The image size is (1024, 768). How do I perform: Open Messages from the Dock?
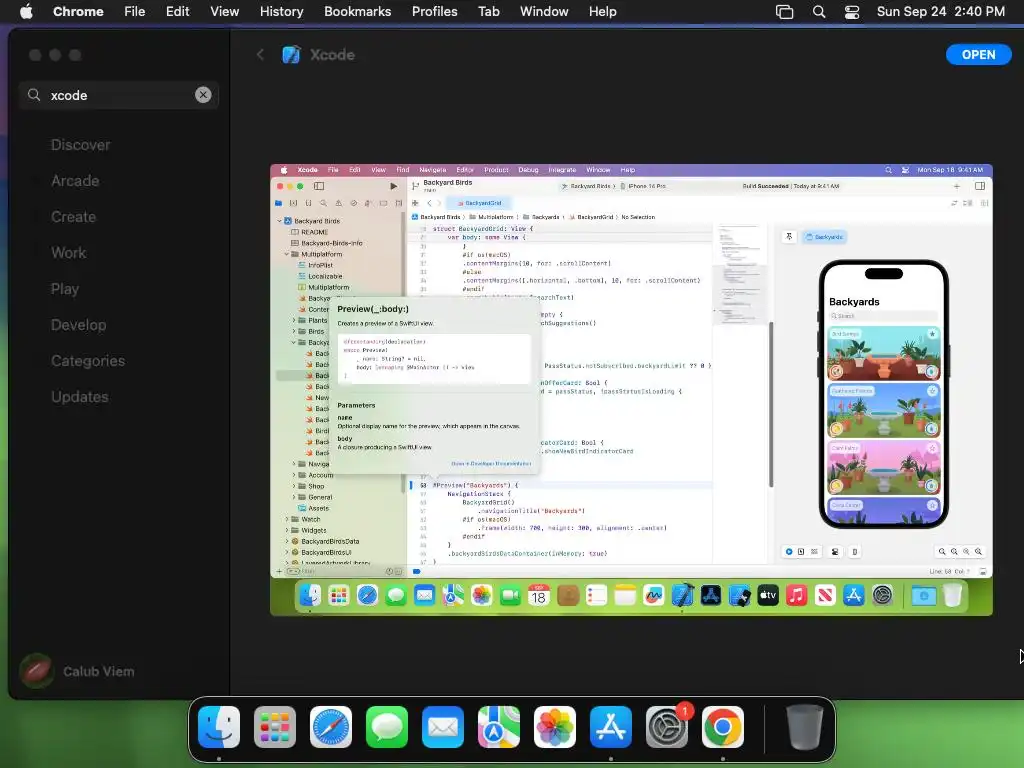387,727
